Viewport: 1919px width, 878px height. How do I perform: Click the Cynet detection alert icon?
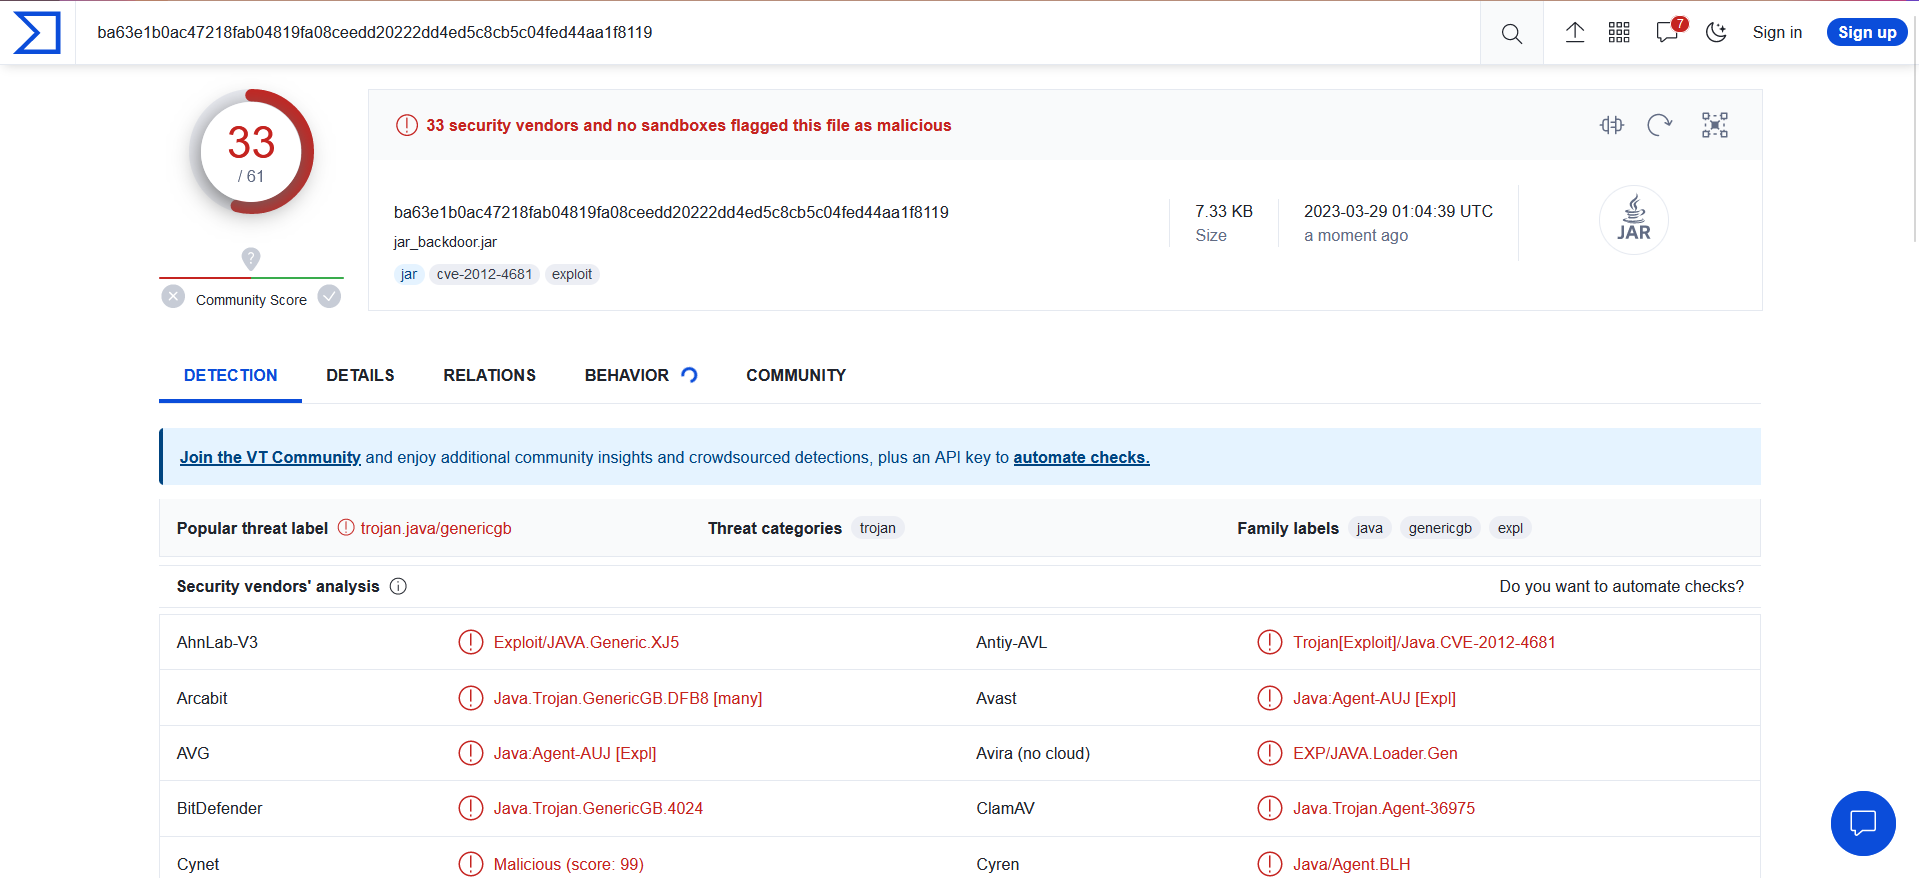click(471, 864)
